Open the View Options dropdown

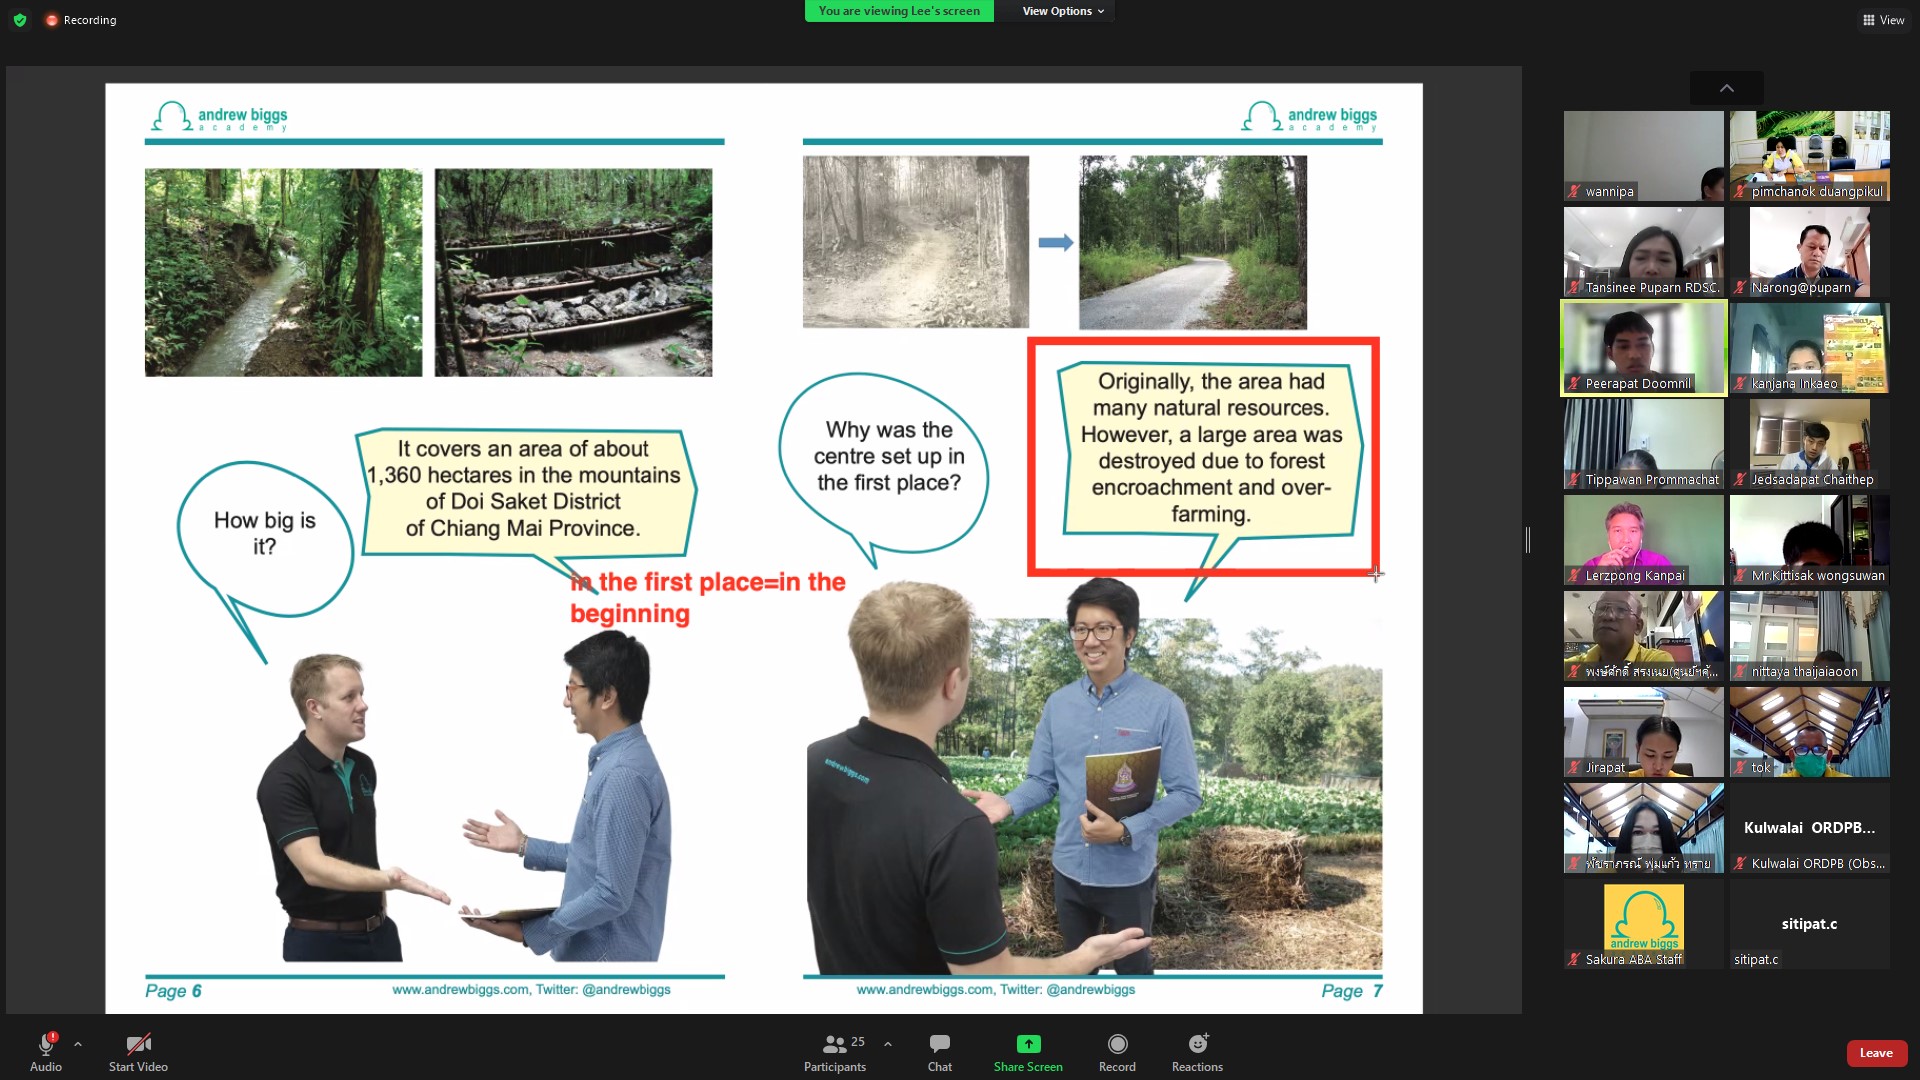(1062, 11)
